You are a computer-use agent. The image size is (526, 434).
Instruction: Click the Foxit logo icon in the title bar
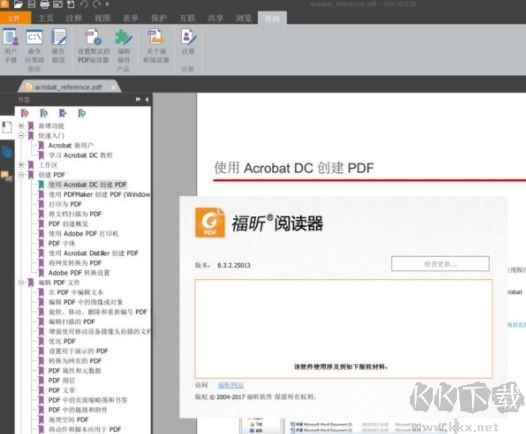point(4,4)
